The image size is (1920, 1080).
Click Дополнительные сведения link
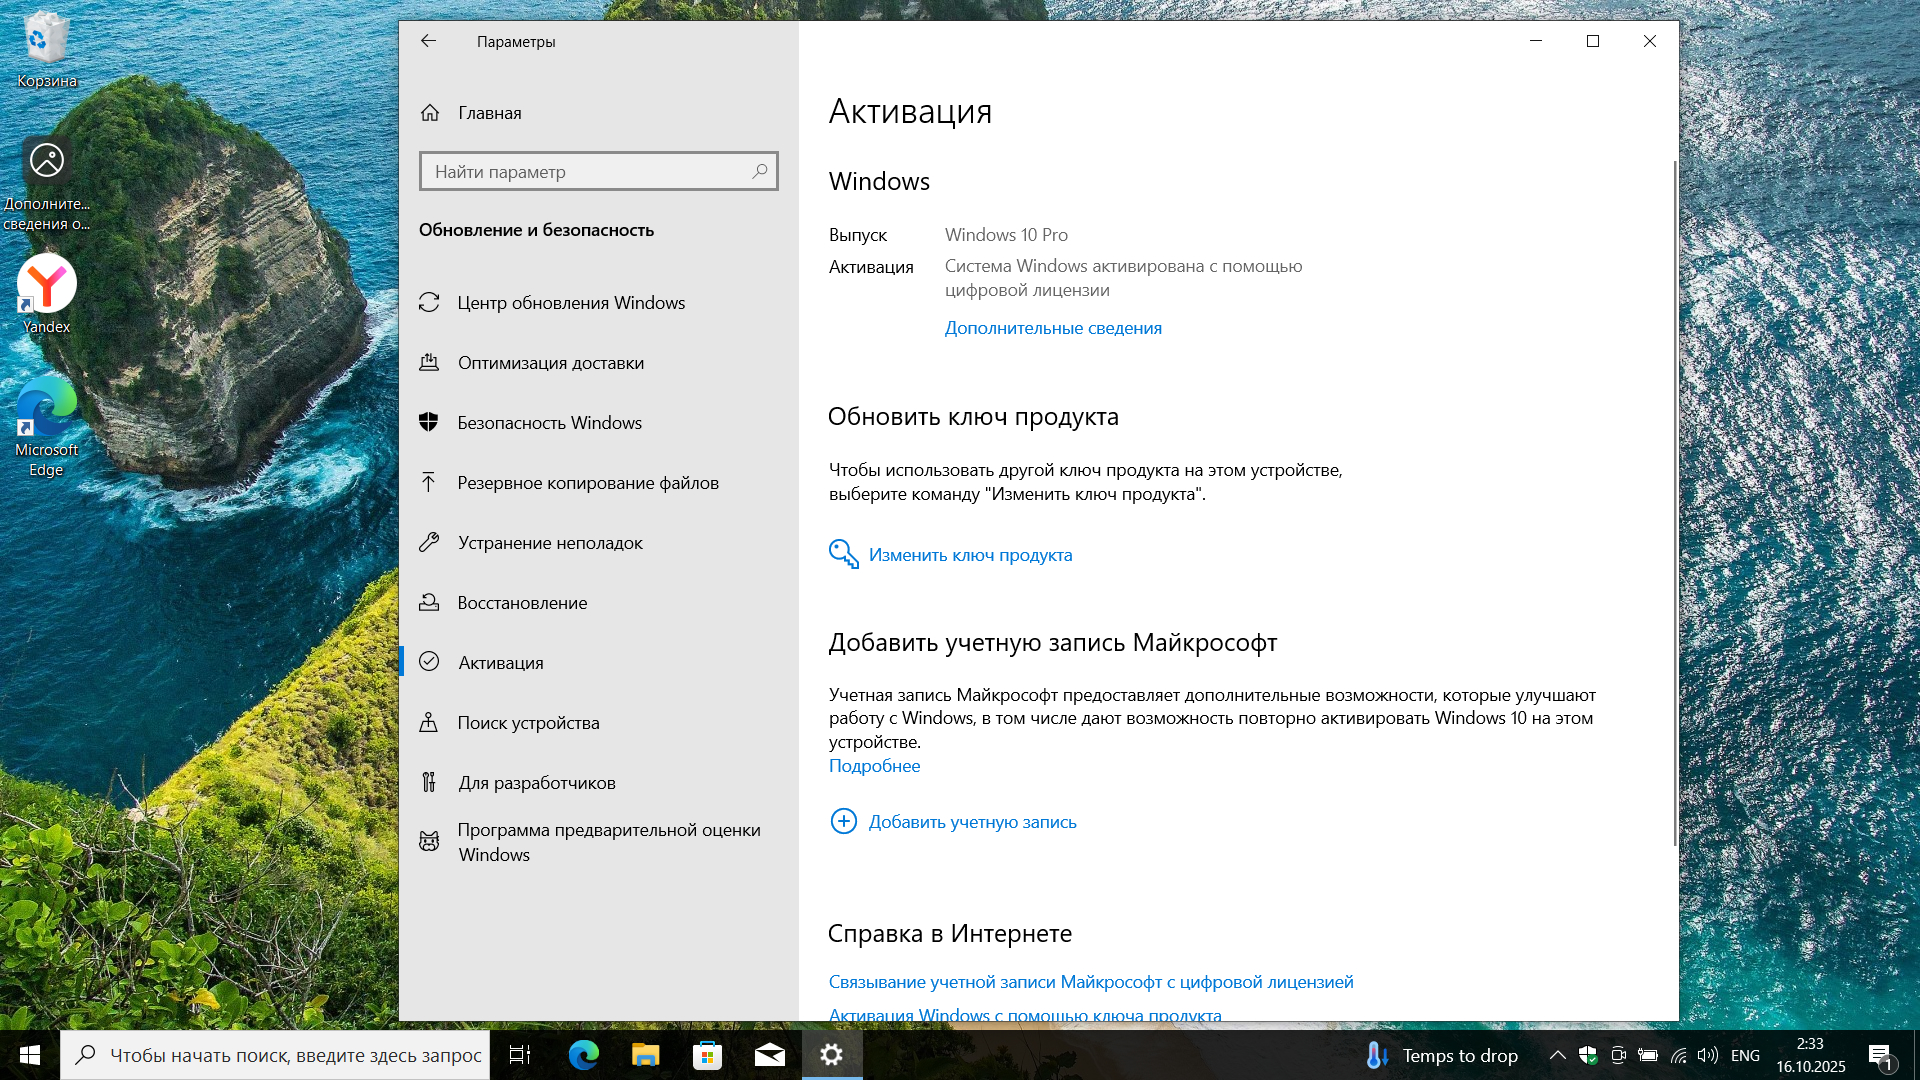pos(1053,328)
